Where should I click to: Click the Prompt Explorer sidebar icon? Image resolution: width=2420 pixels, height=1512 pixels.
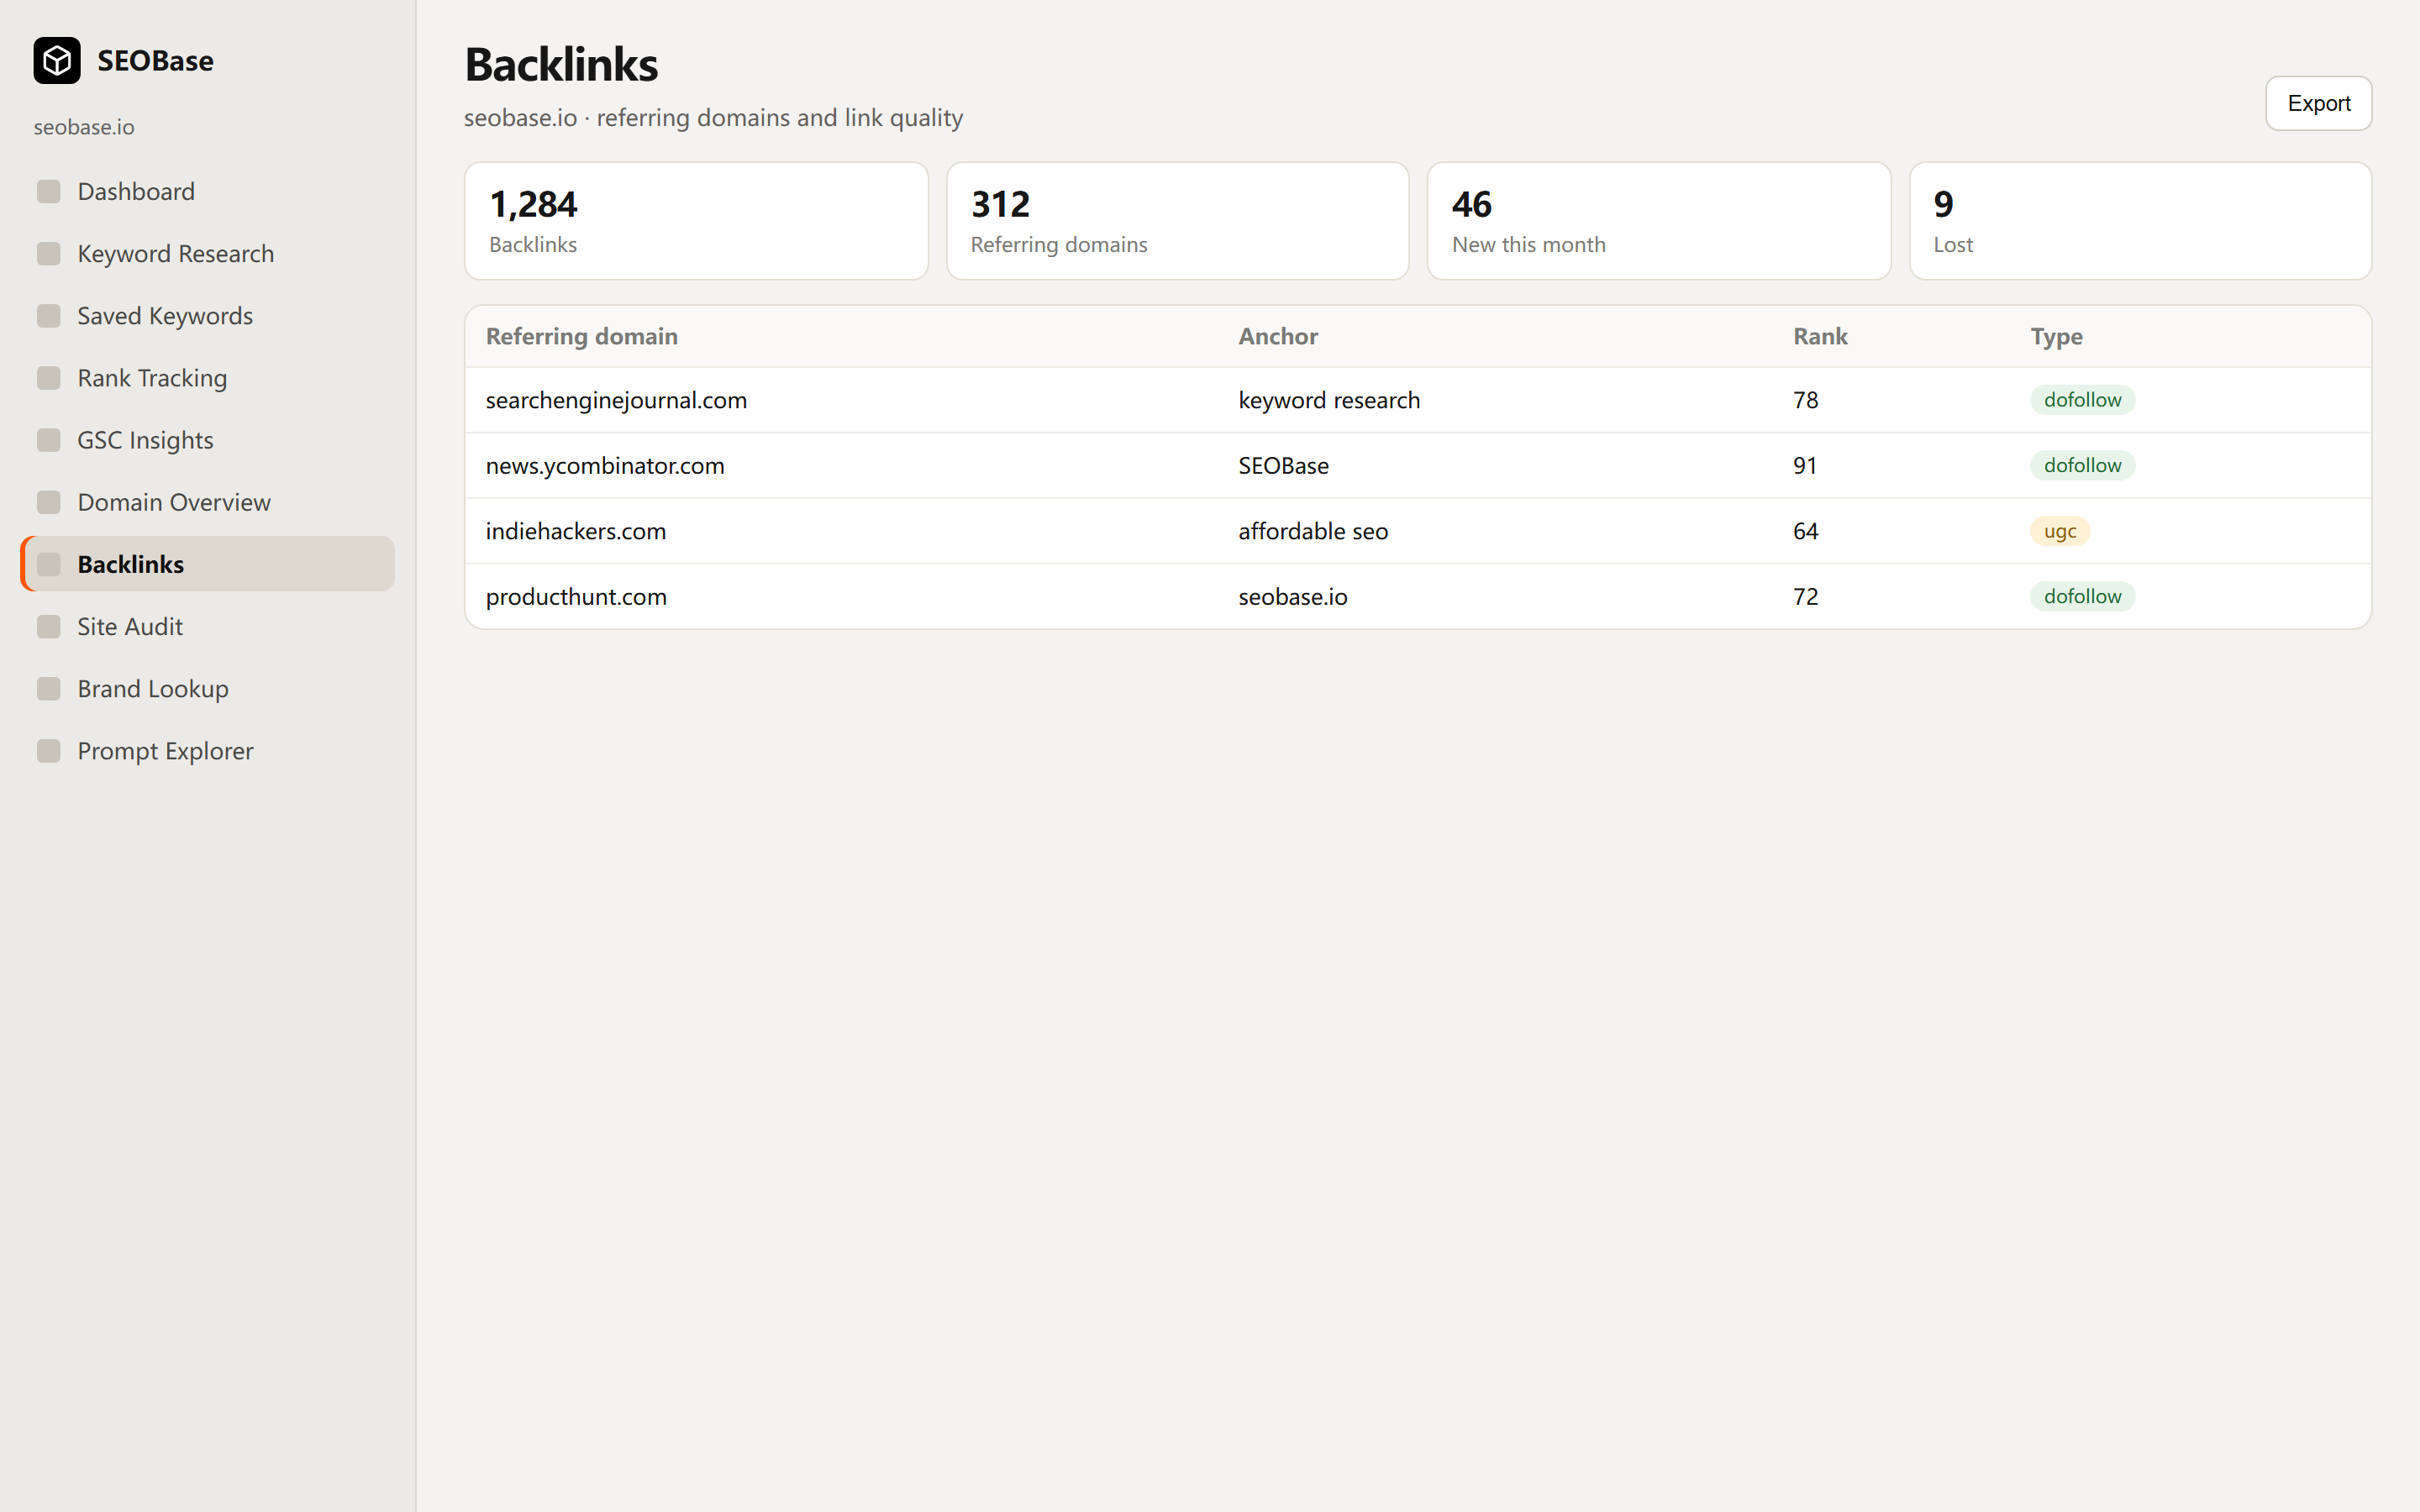click(49, 750)
